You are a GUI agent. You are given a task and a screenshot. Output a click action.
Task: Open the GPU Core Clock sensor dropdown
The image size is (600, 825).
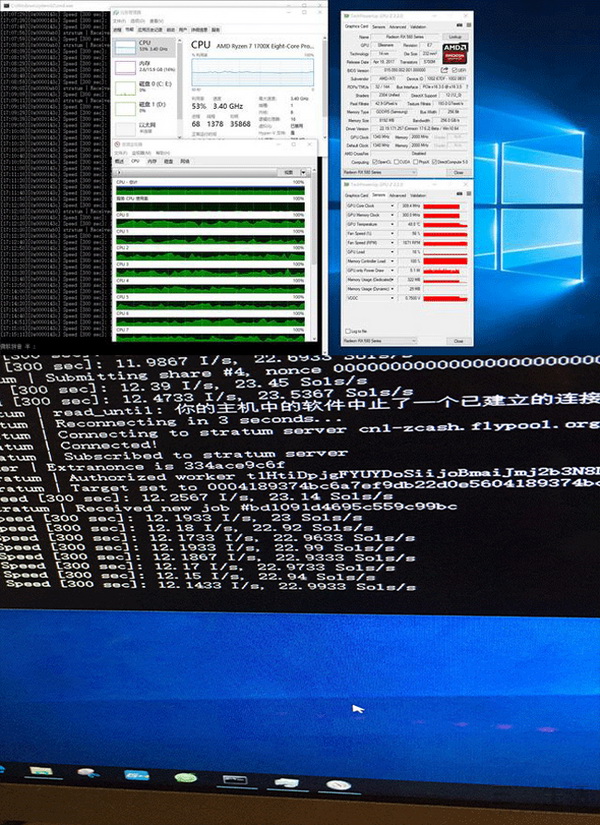click(392, 206)
